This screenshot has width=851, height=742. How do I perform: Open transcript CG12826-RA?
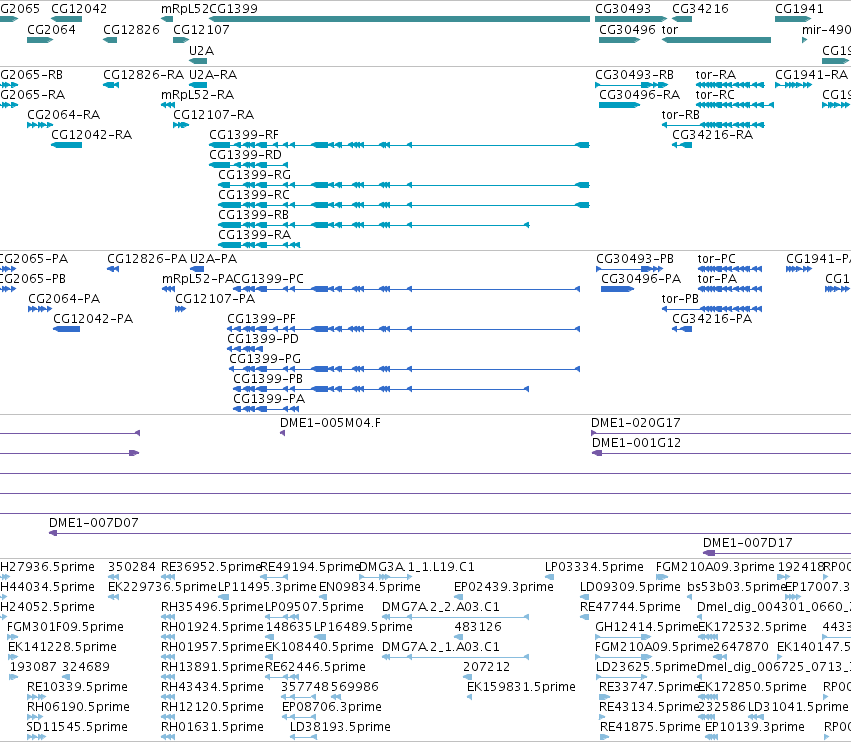click(144, 74)
